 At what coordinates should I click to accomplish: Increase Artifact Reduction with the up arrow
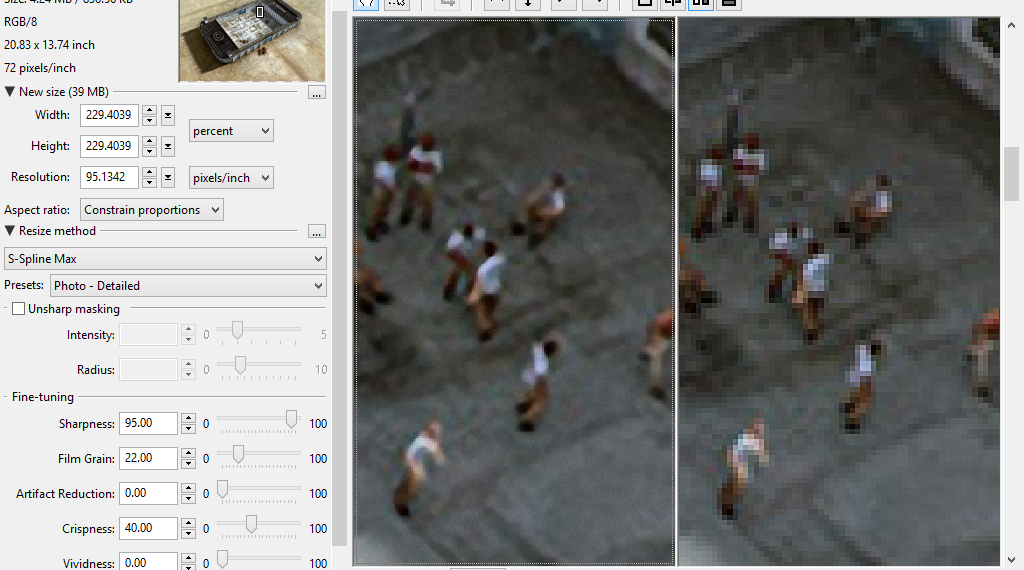point(188,488)
